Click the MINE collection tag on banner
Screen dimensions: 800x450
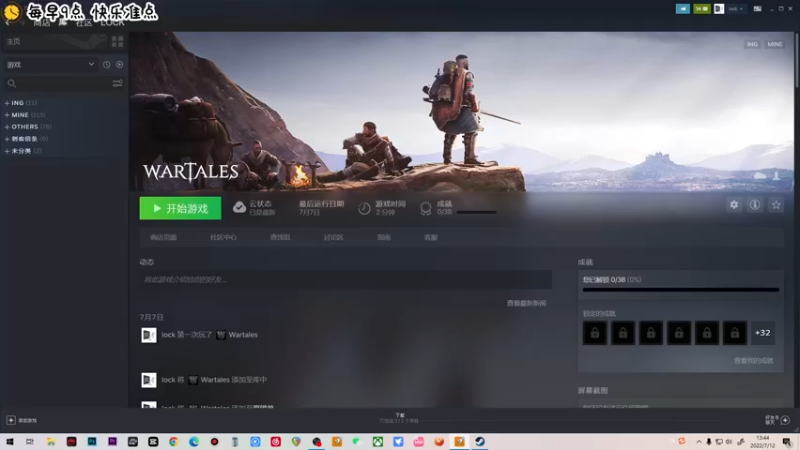coord(774,44)
